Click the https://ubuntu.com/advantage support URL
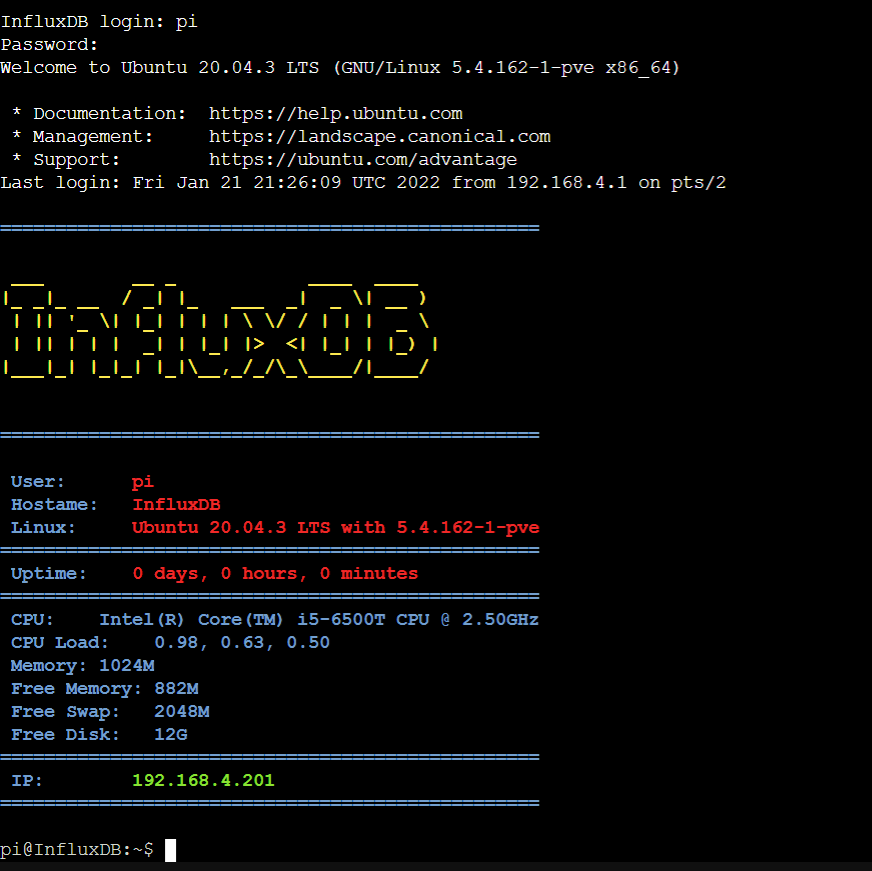The width and height of the screenshot is (872, 871). [x=363, y=160]
